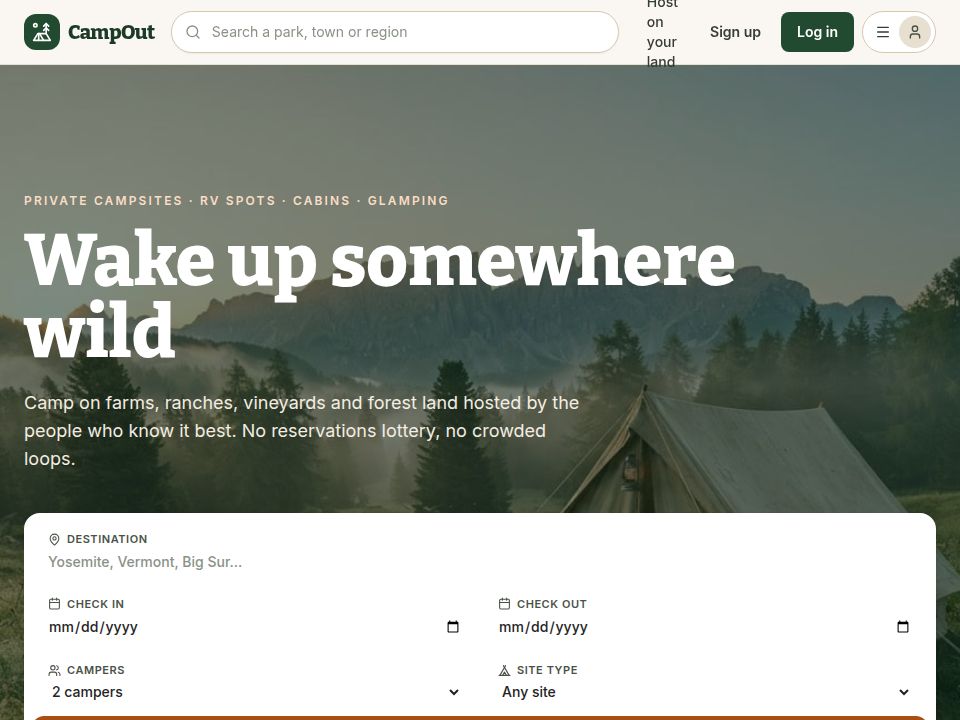
Task: Click the Check out calendar label icon
Action: pyautogui.click(x=504, y=604)
